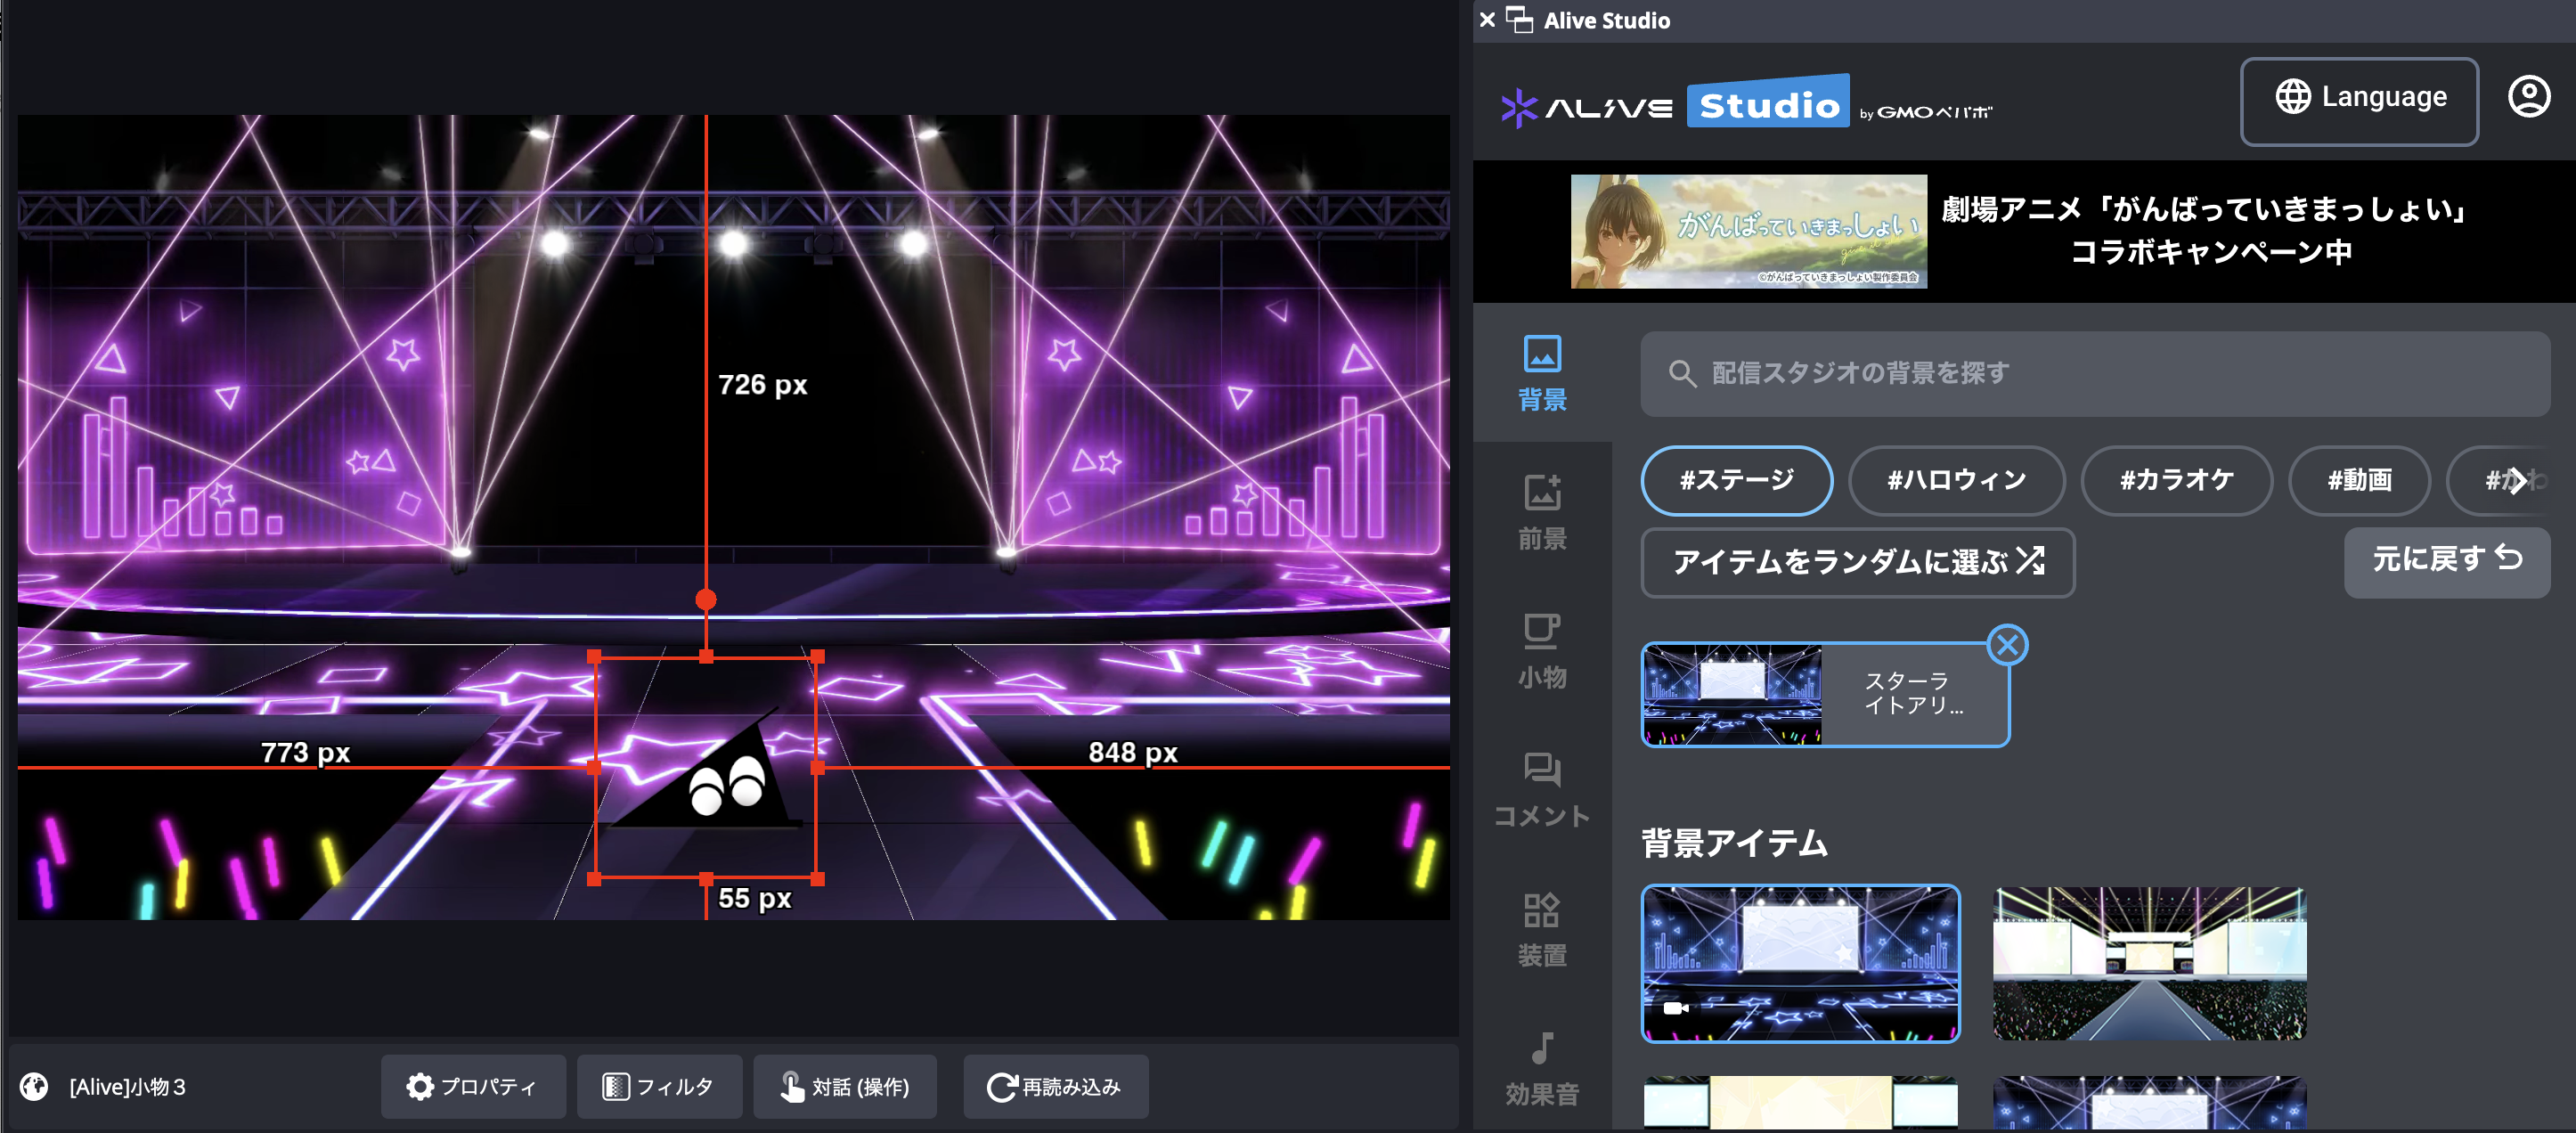Open the 小物 props sidebar tab

[1541, 650]
